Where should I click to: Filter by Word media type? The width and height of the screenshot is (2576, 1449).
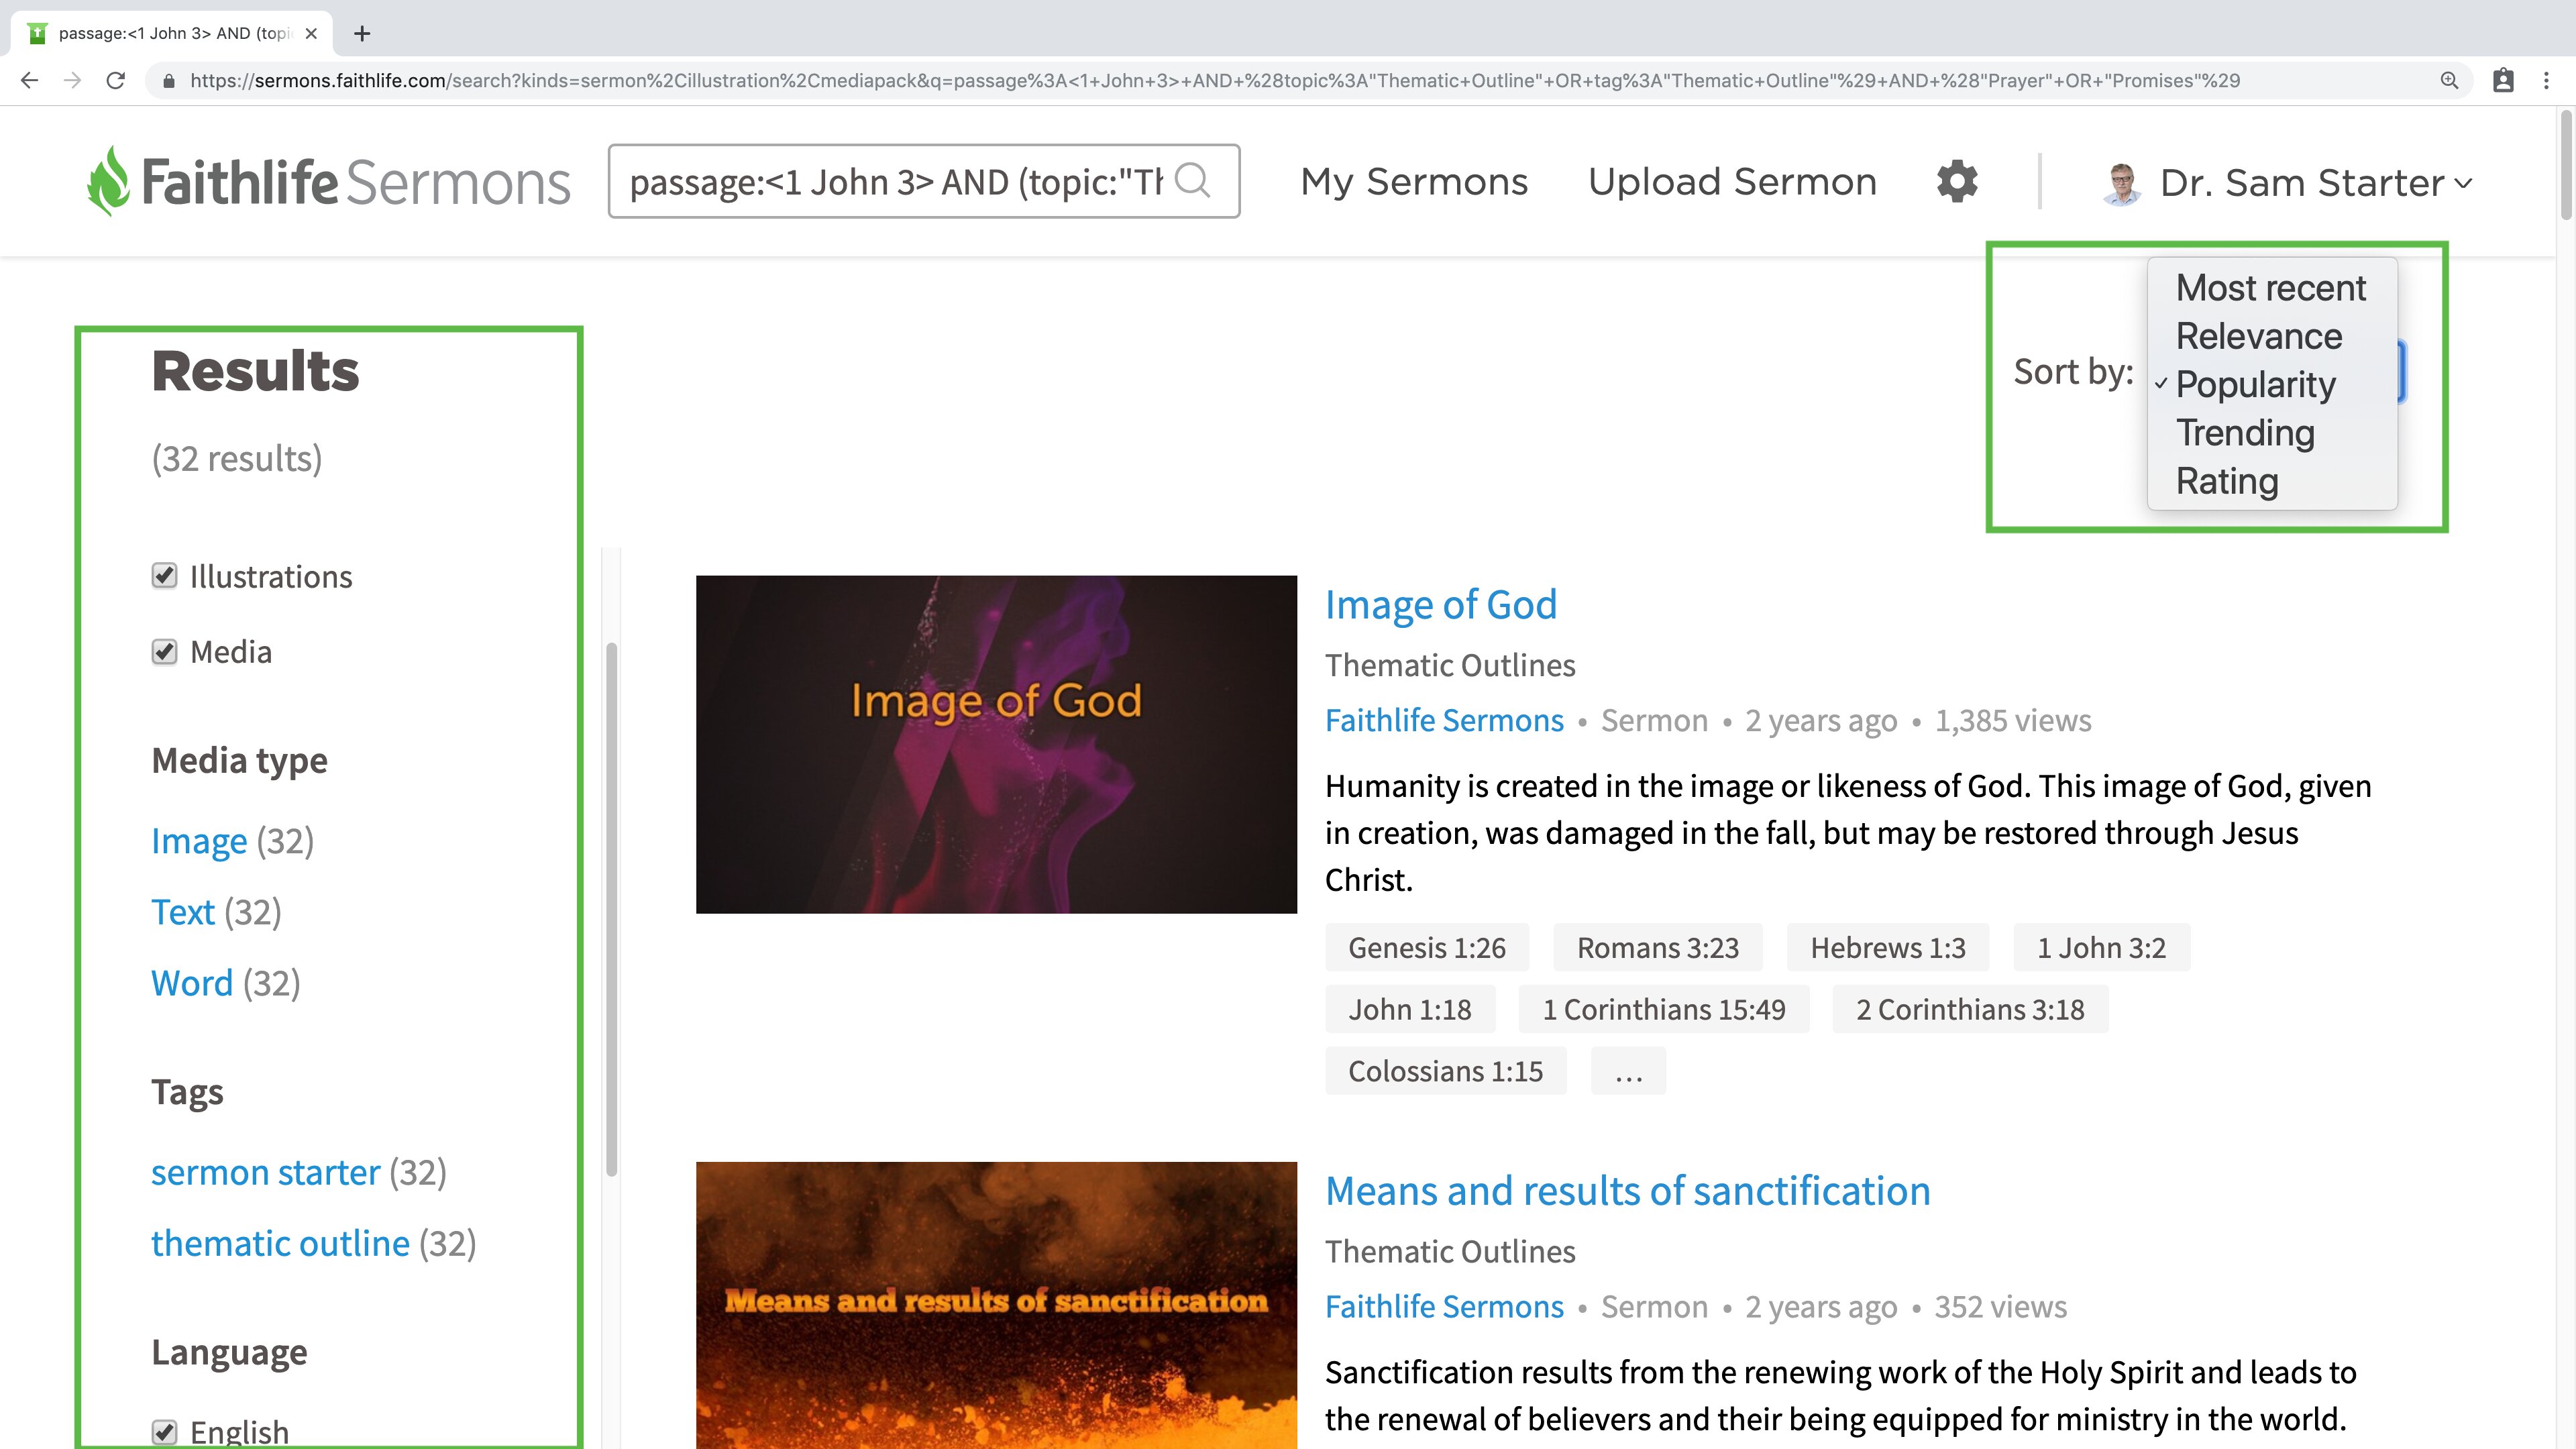click(191, 983)
